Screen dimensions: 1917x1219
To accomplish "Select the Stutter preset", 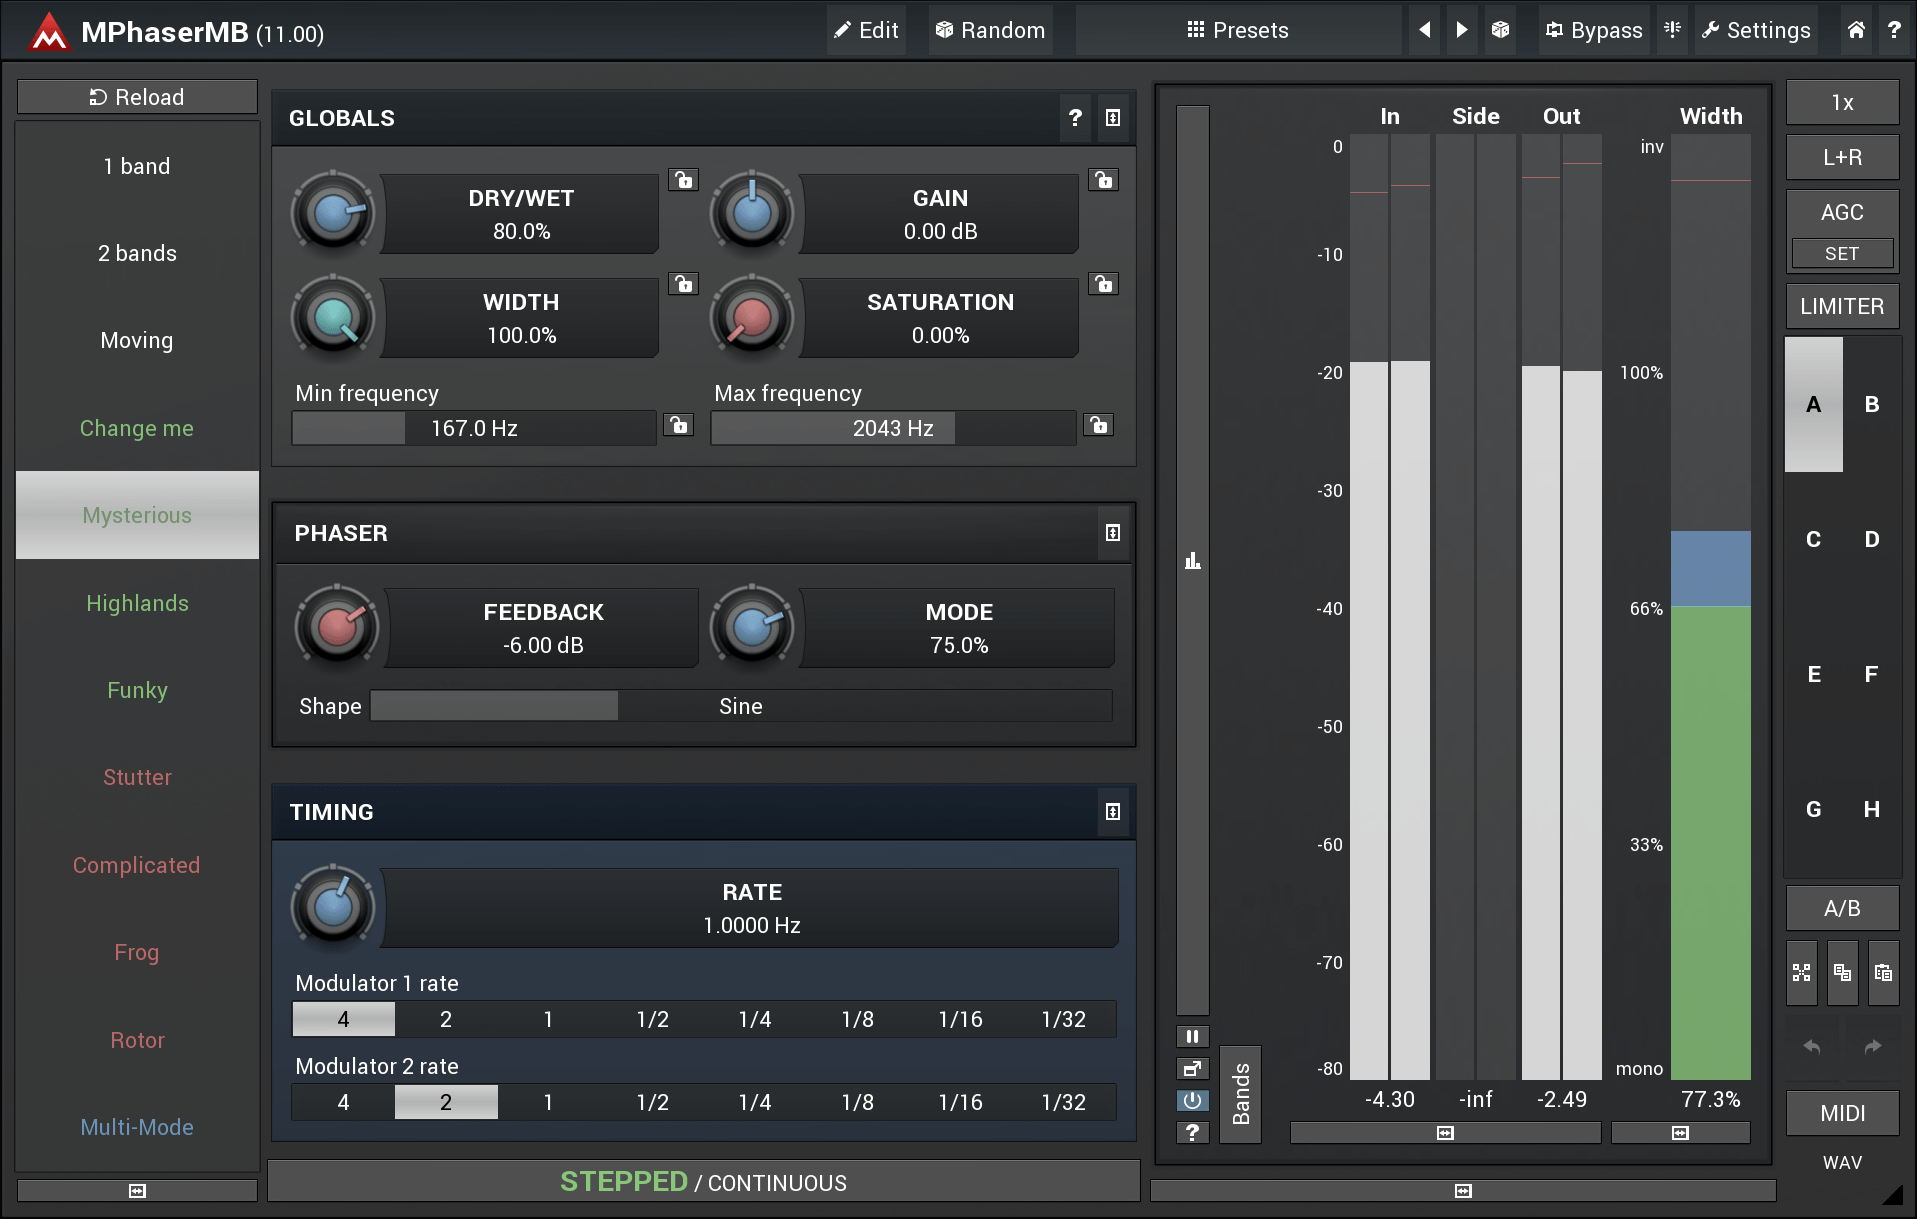I will point(137,777).
